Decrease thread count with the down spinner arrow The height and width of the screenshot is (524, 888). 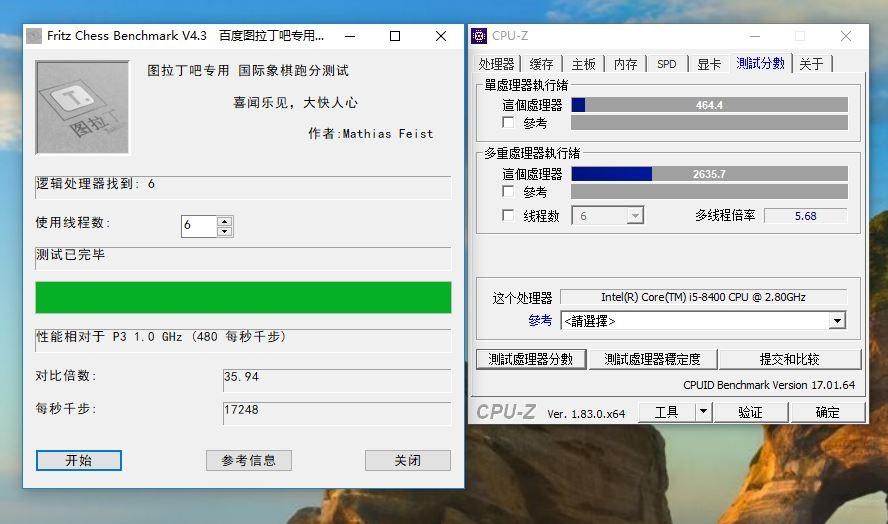(x=225, y=231)
